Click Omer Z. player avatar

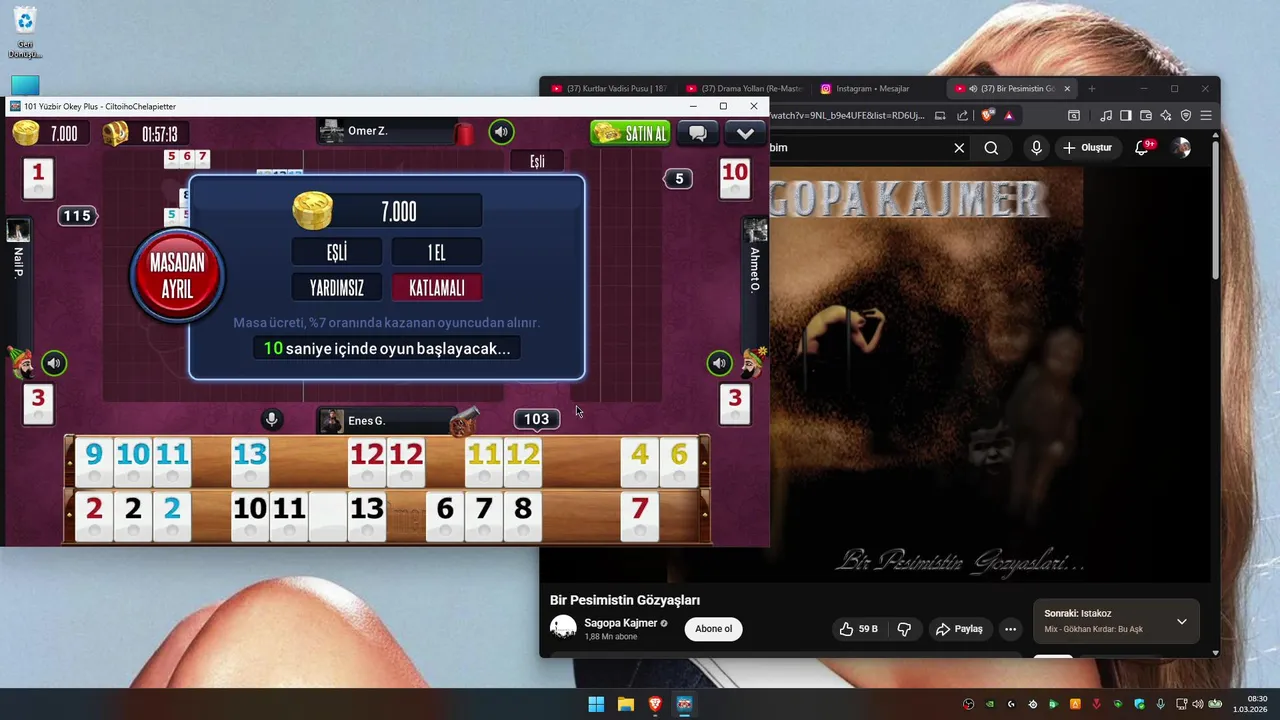(x=332, y=131)
